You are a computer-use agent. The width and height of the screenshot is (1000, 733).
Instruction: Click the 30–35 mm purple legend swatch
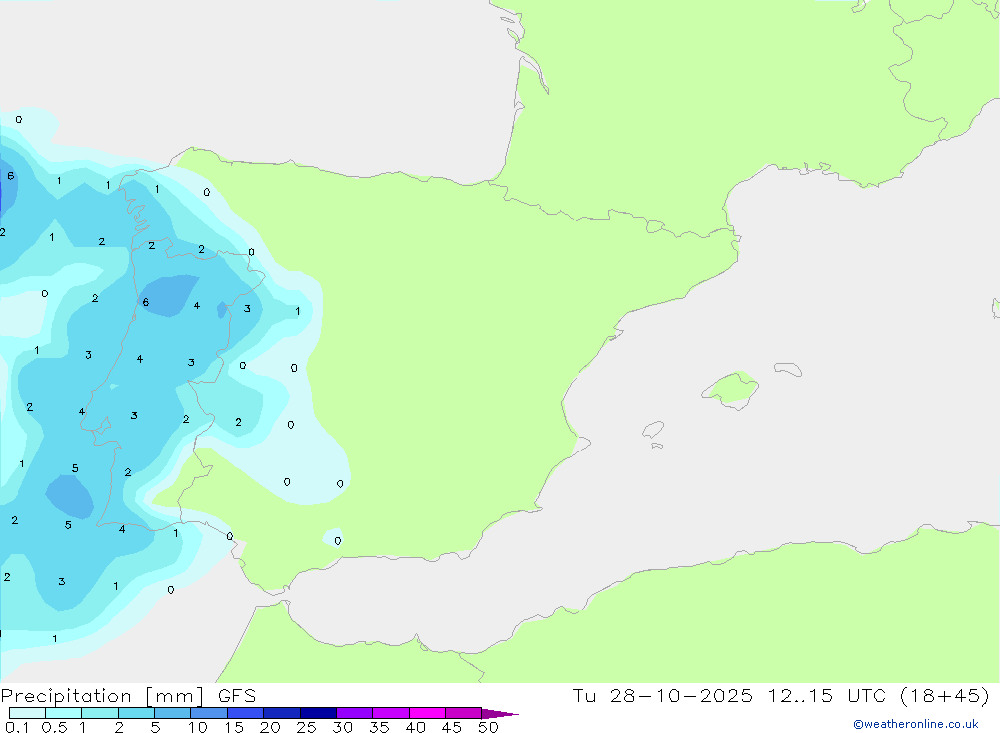pyautogui.click(x=355, y=713)
